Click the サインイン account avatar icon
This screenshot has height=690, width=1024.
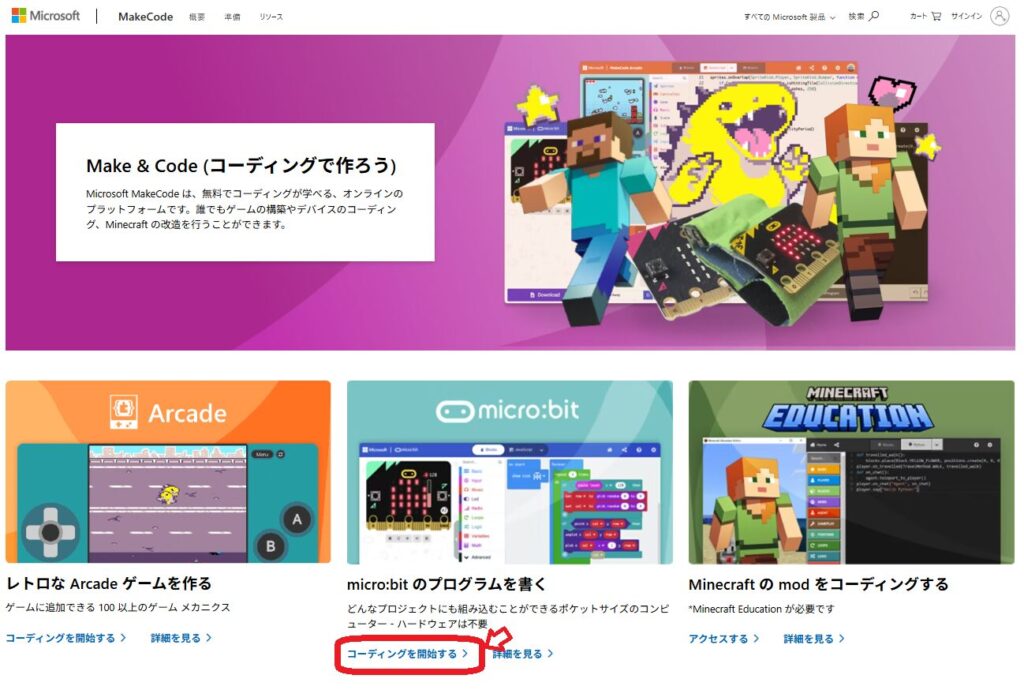(x=999, y=16)
